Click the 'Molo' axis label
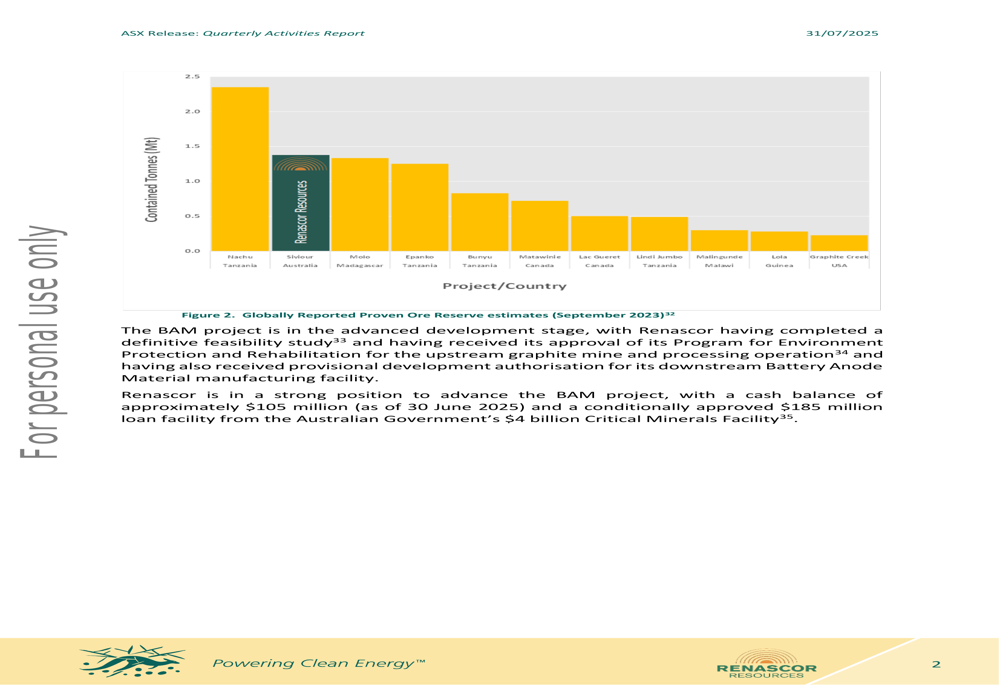1000x685 pixels. (x=360, y=257)
